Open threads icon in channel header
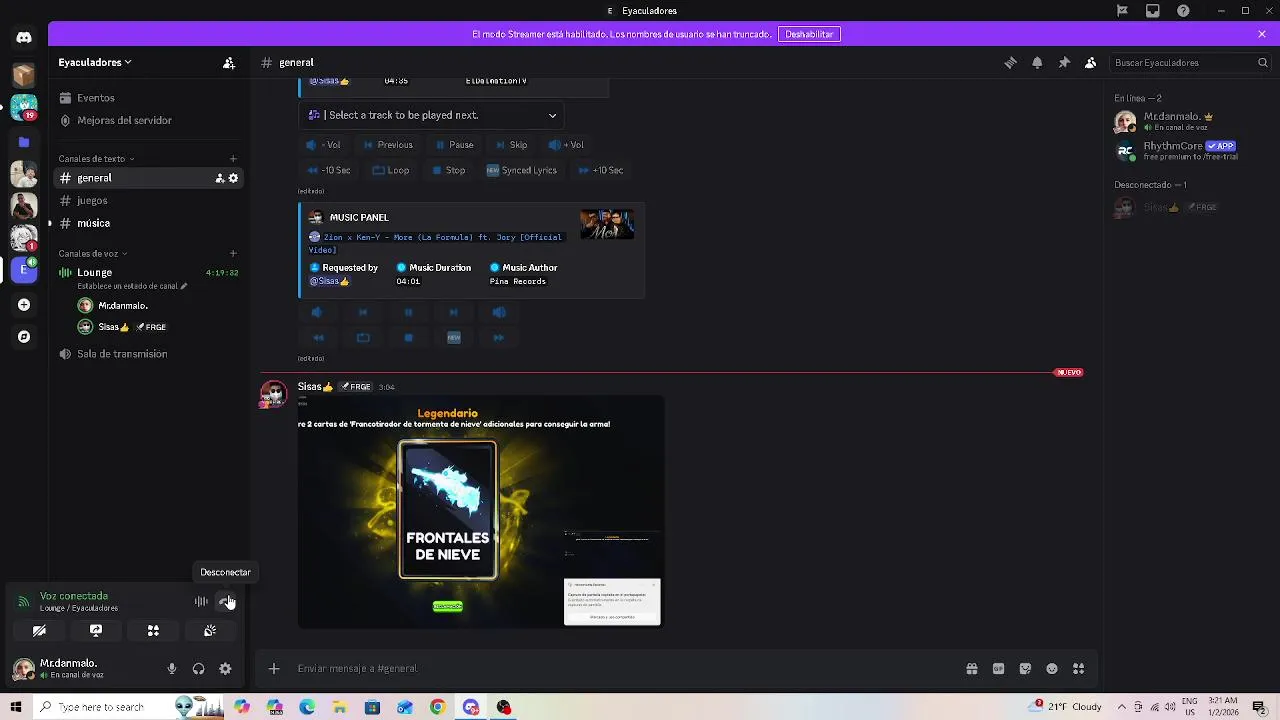This screenshot has height=720, width=1280. tap(1010, 62)
